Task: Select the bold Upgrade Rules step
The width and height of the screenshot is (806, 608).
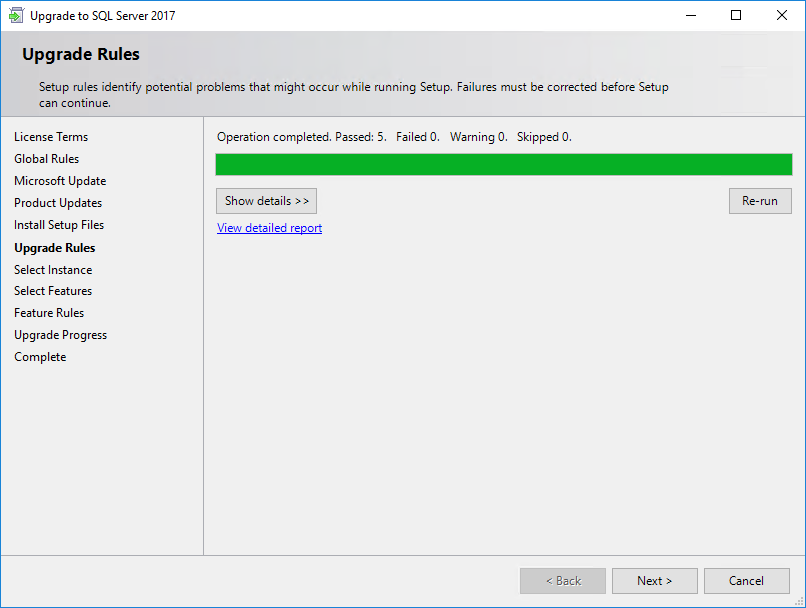Action: point(54,248)
